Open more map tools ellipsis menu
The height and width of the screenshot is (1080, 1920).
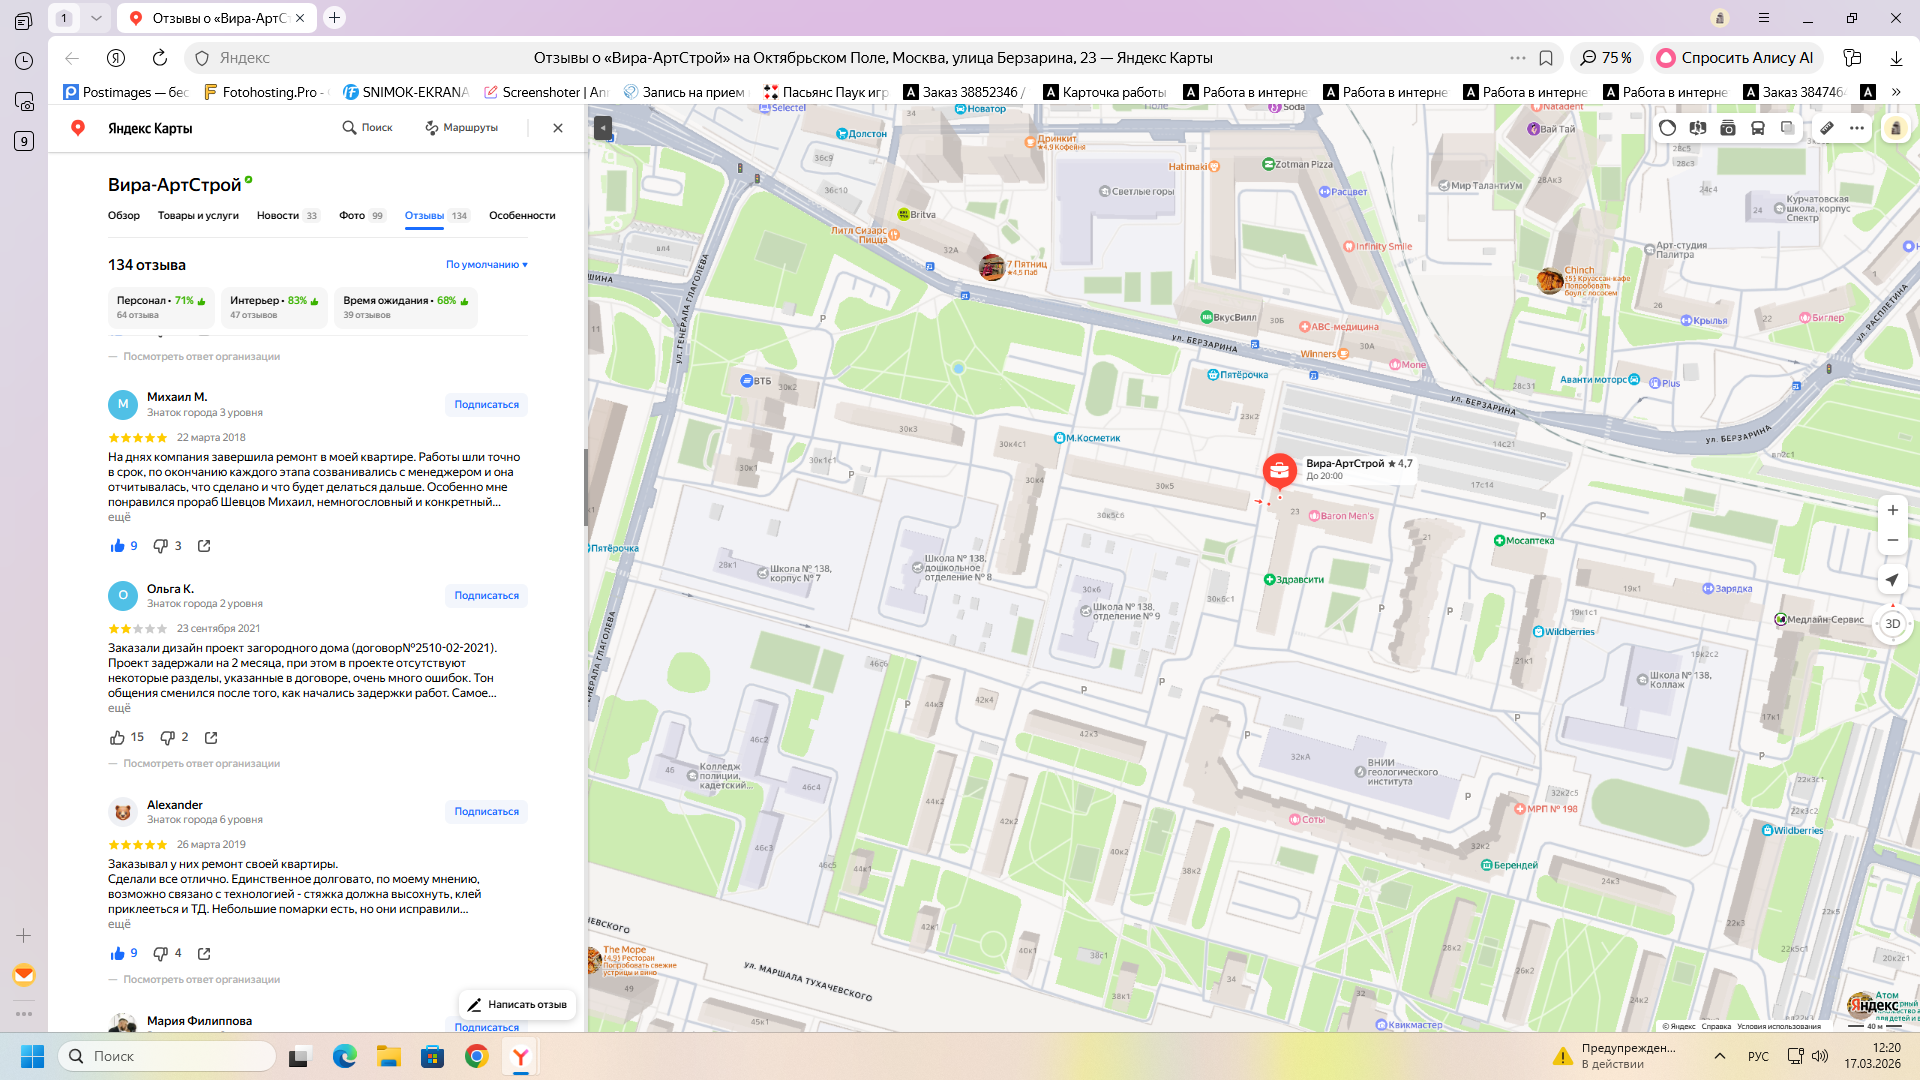pos(1857,128)
